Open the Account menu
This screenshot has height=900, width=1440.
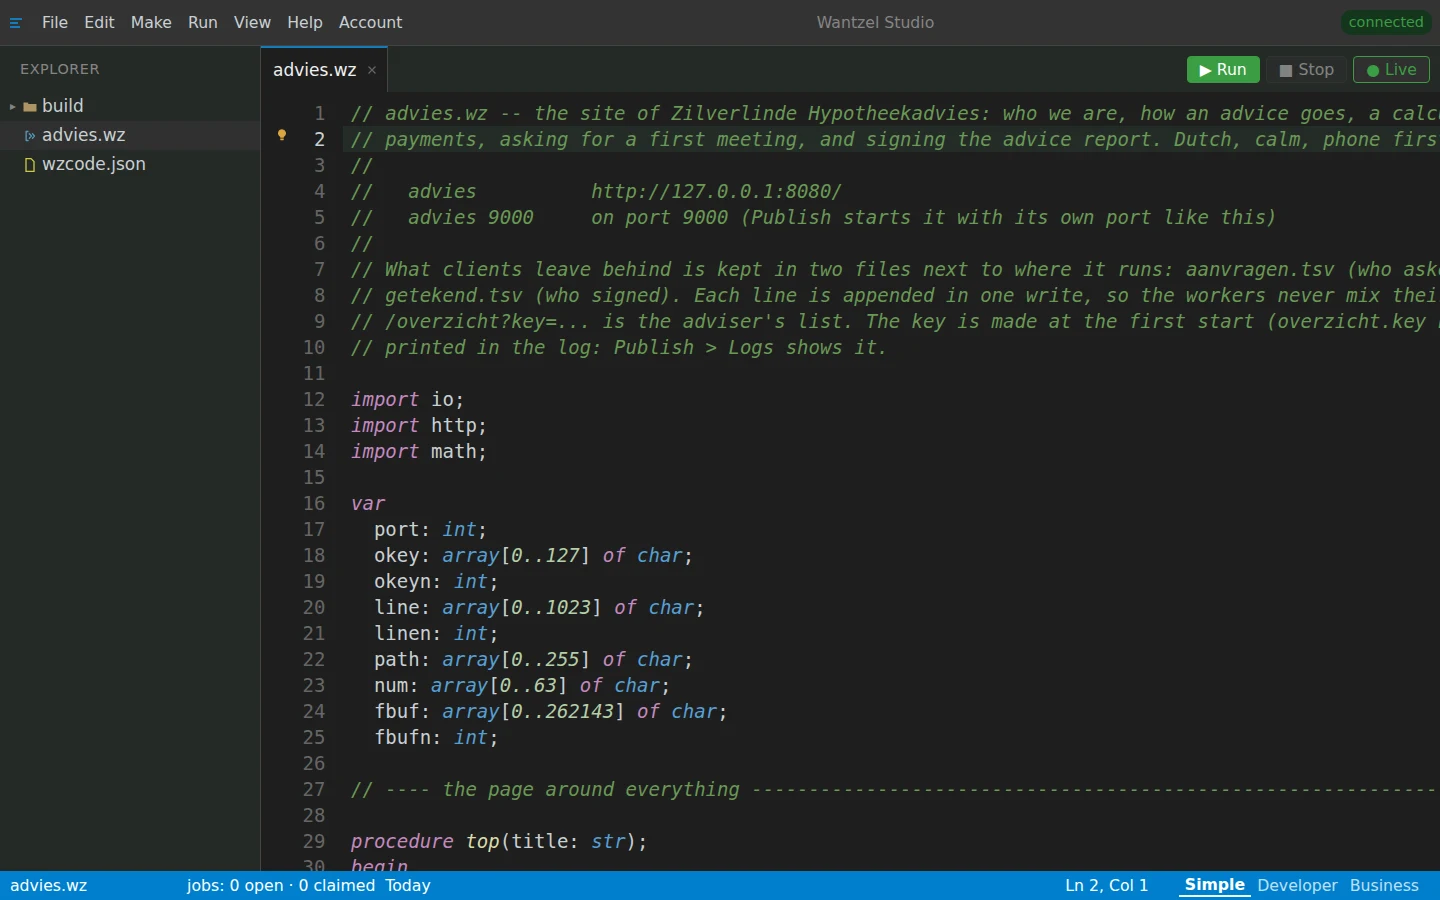(370, 22)
